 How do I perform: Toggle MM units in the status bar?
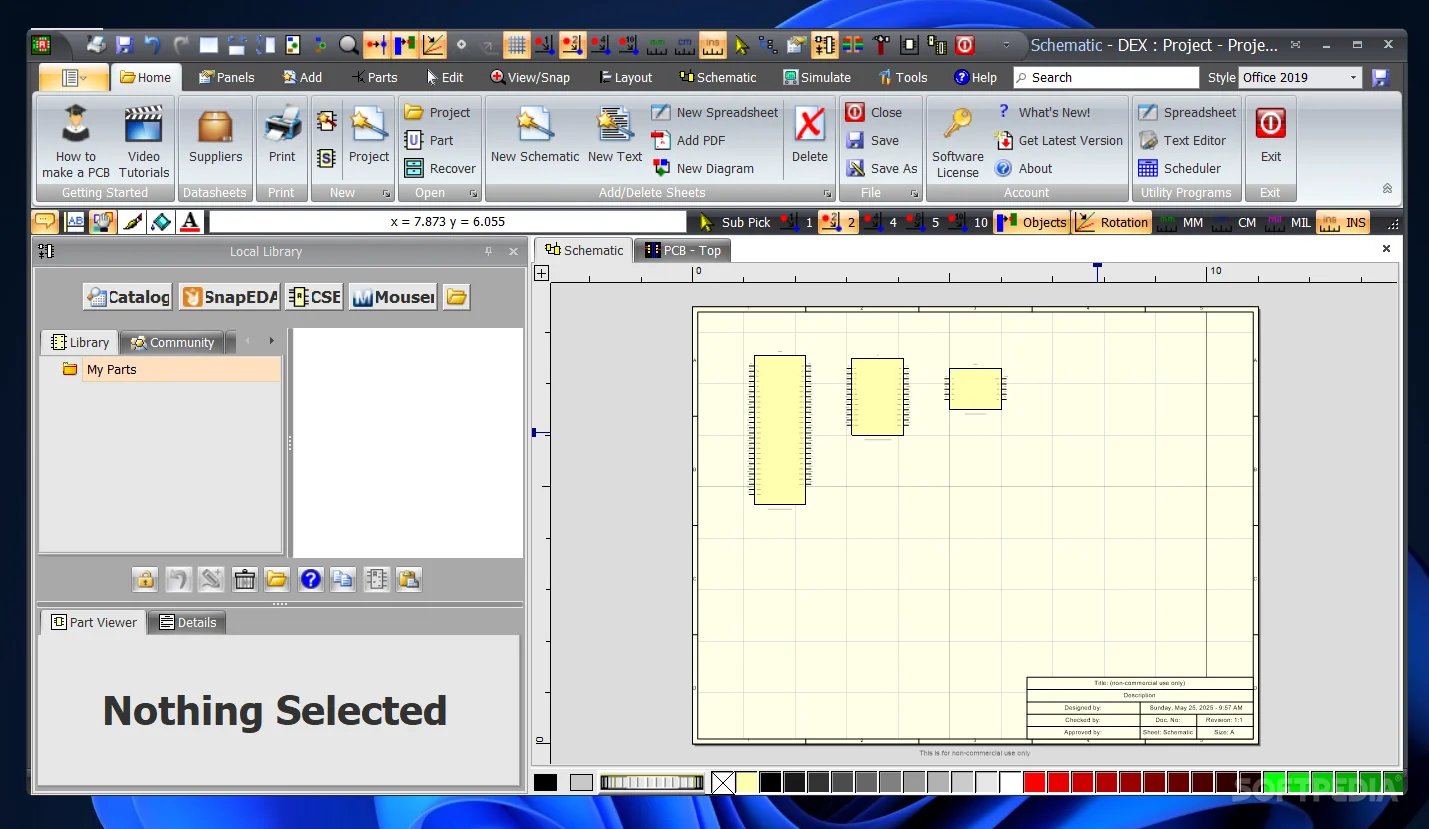point(1196,222)
